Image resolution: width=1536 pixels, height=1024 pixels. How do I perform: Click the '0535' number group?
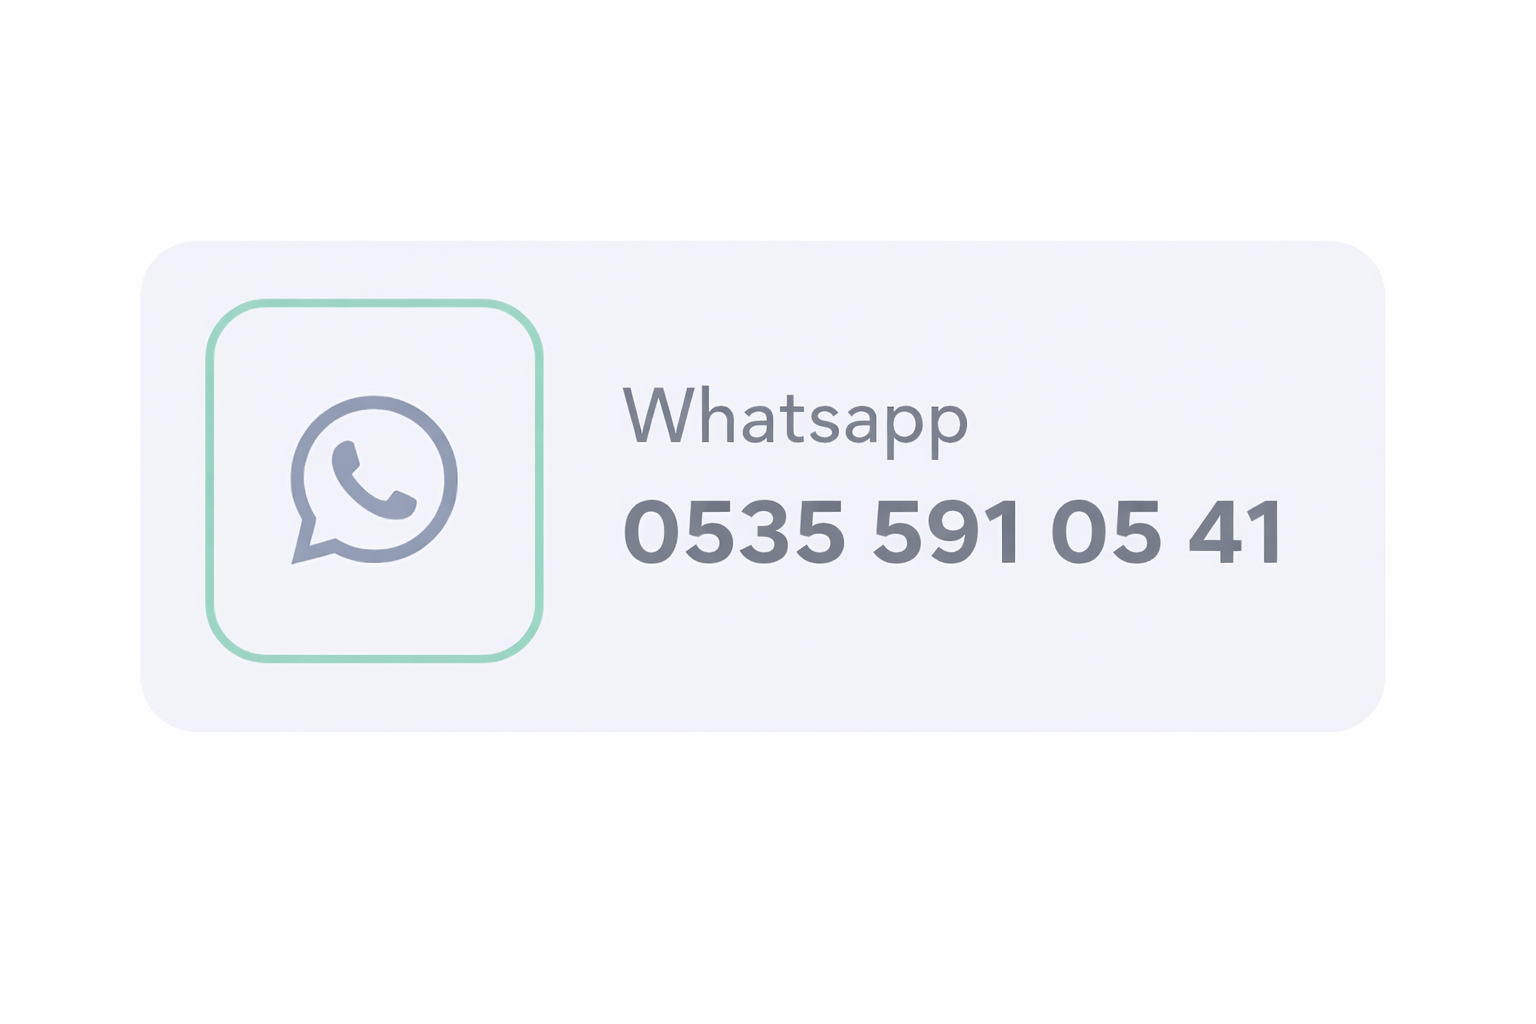pyautogui.click(x=735, y=532)
